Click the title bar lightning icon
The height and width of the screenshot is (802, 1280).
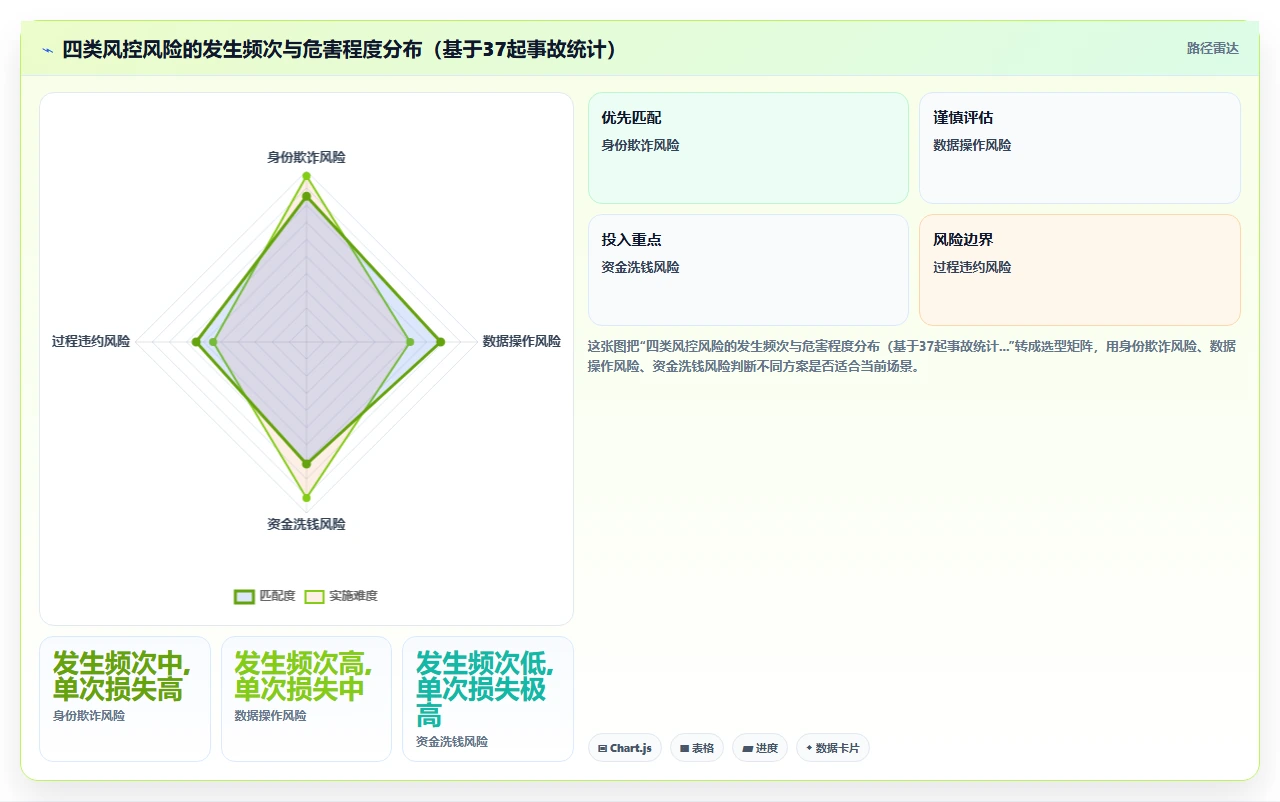point(48,49)
